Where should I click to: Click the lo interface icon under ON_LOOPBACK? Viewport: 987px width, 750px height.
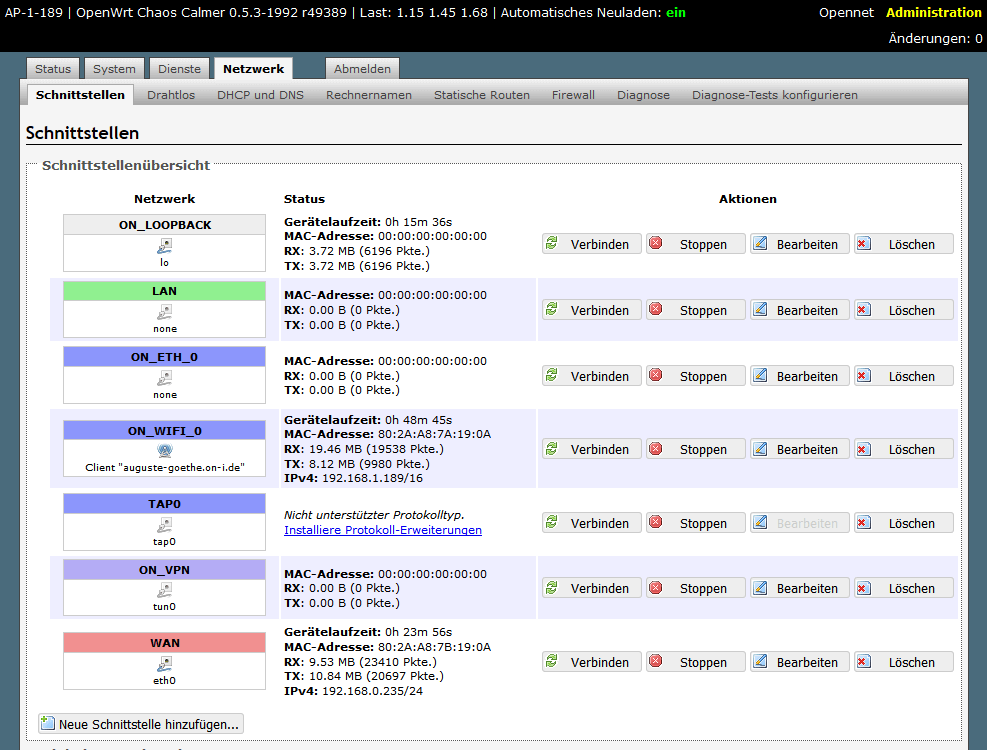click(x=165, y=245)
